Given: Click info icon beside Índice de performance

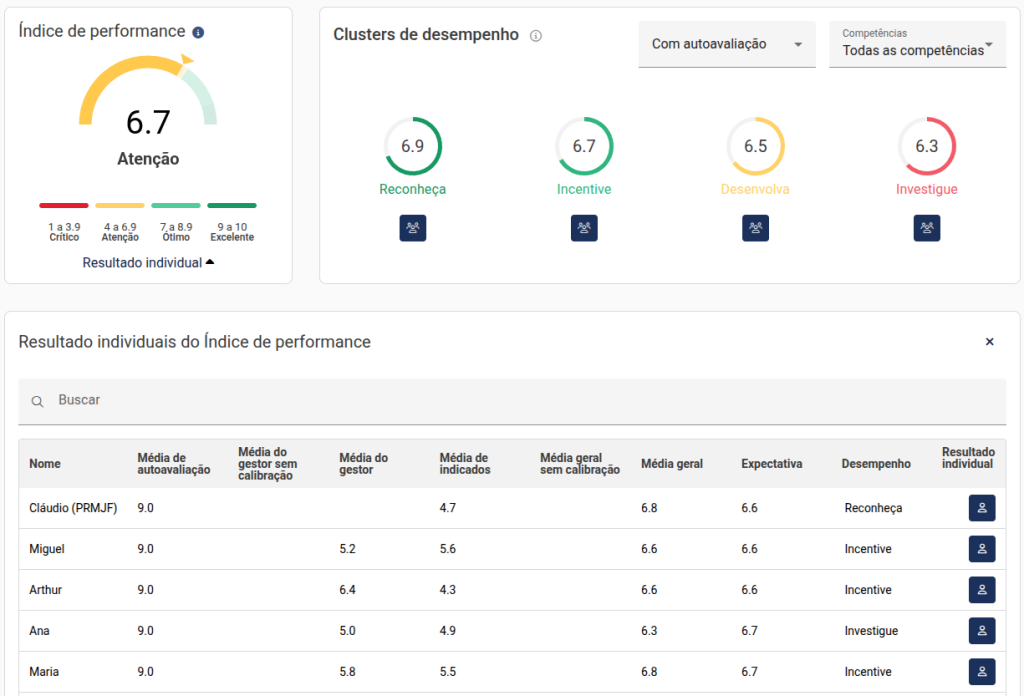Looking at the screenshot, I should point(198,32).
